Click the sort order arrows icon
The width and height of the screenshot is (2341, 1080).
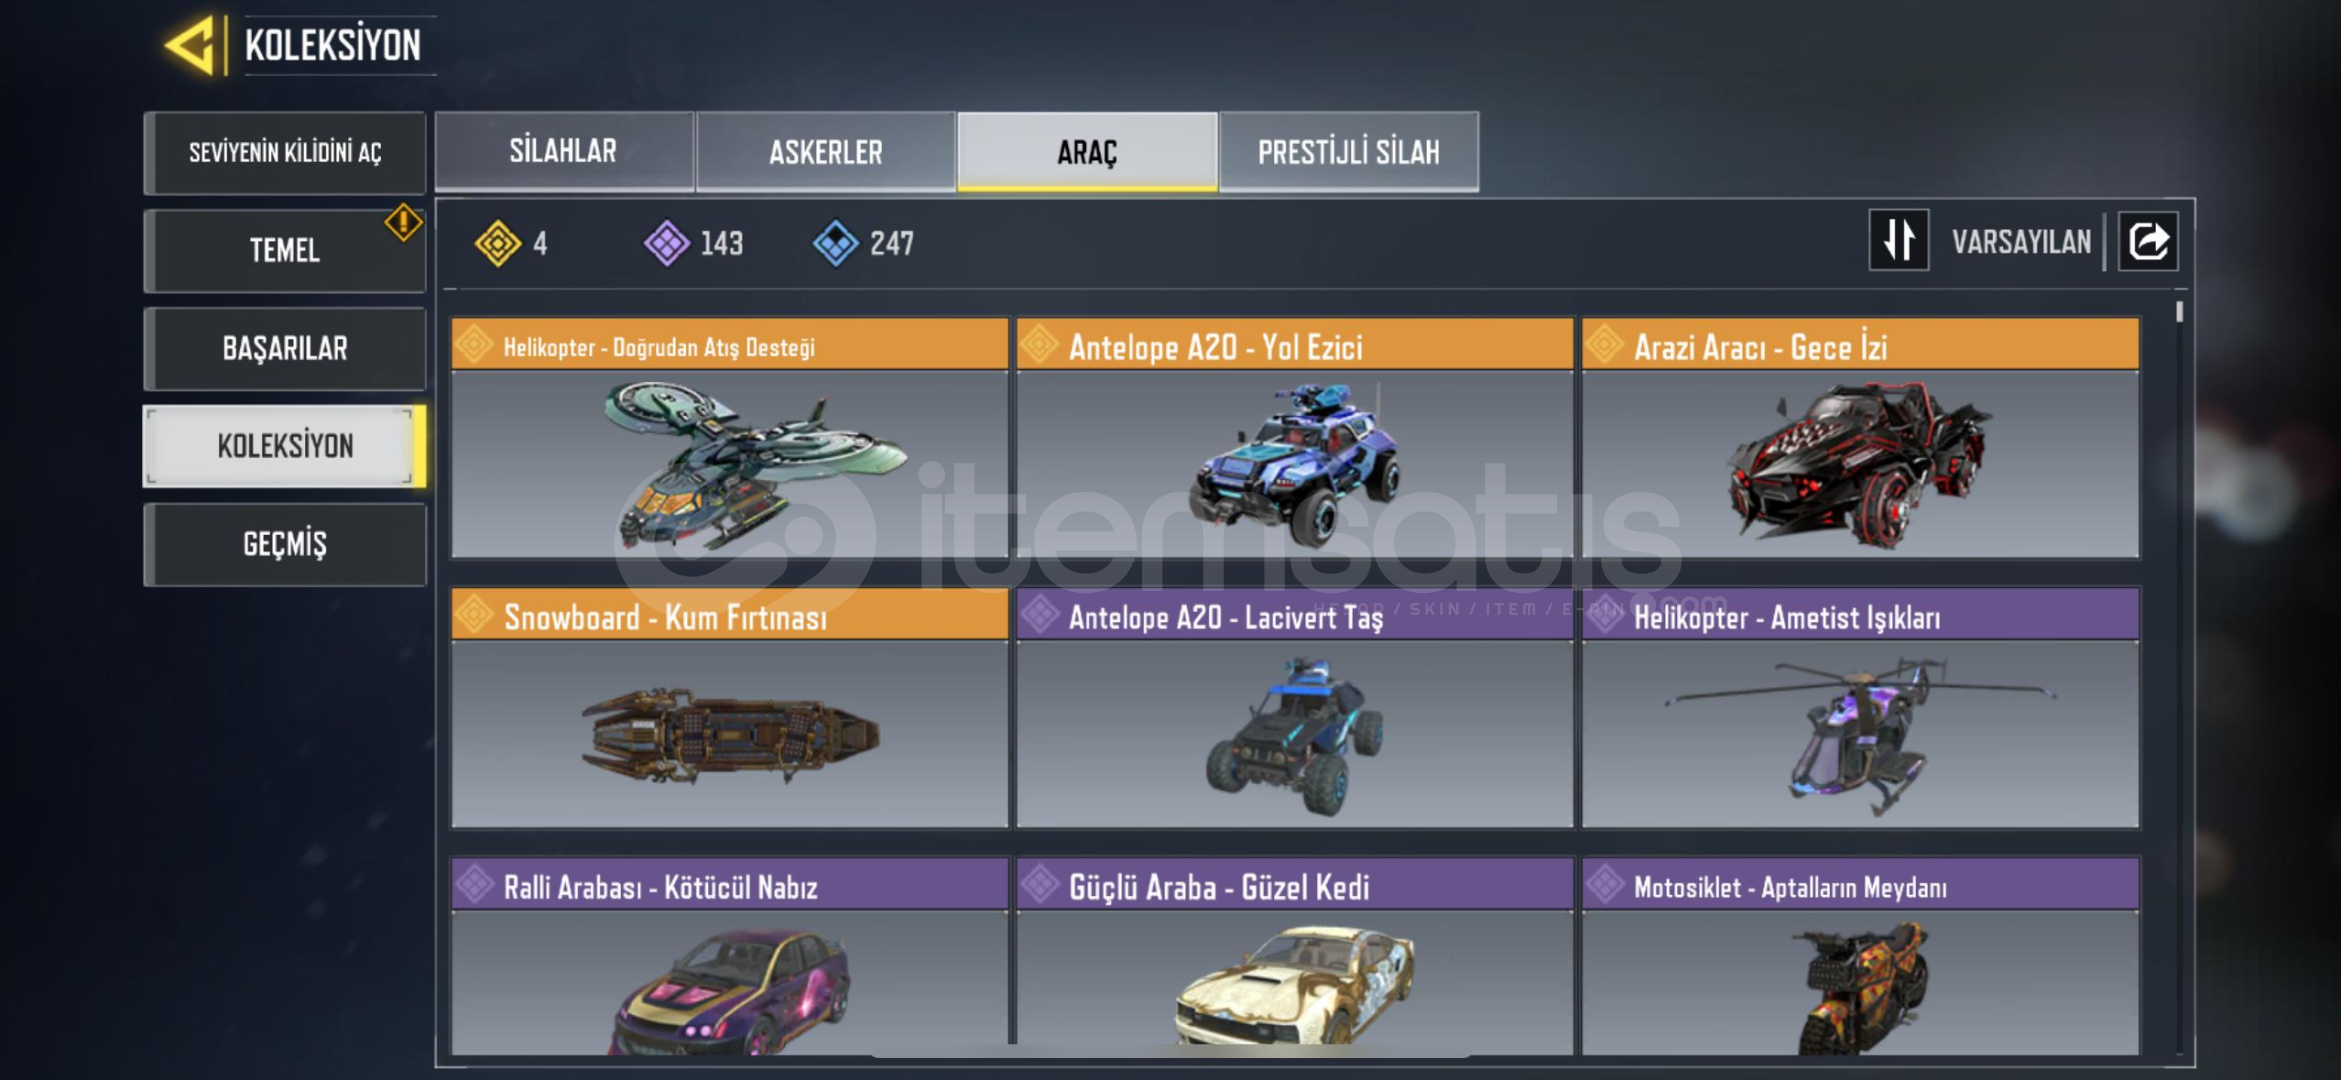tap(1898, 240)
